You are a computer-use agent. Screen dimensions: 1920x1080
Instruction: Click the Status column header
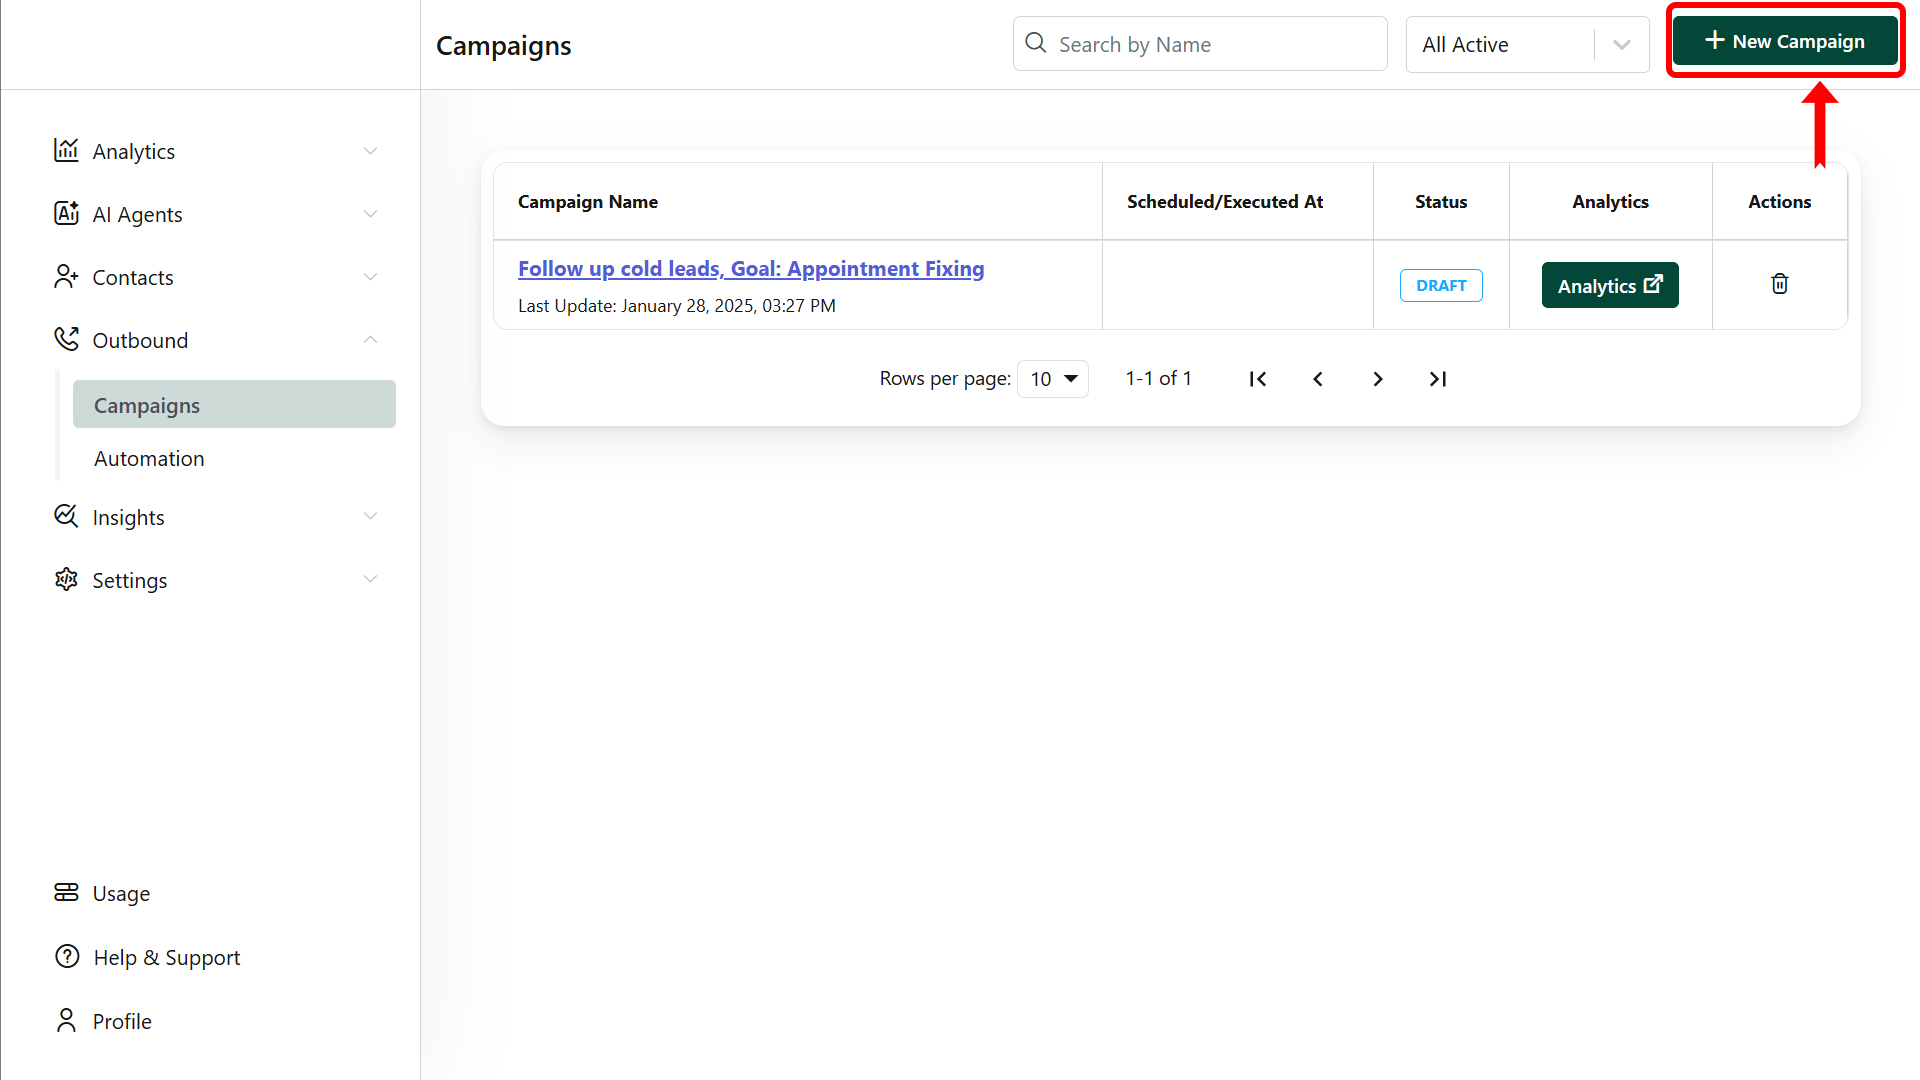pos(1441,201)
